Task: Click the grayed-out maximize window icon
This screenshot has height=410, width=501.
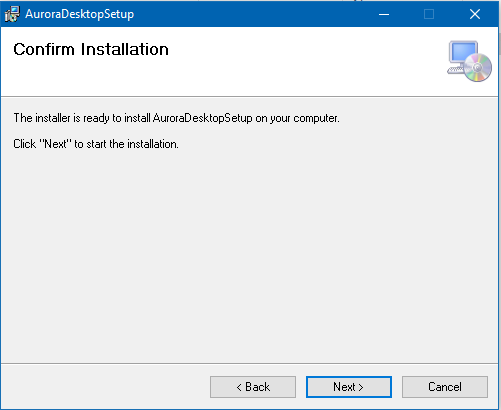Action: pyautogui.click(x=429, y=14)
